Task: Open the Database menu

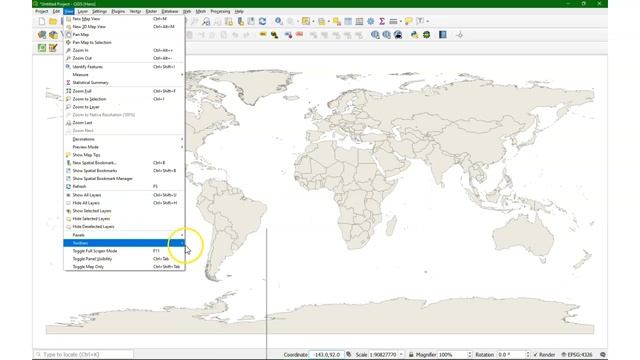Action: (x=169, y=11)
